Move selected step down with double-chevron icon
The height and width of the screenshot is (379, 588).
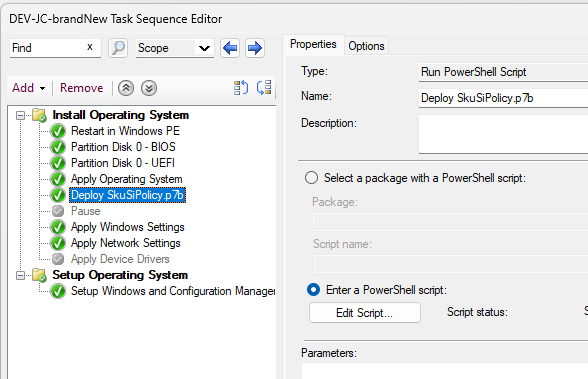149,88
